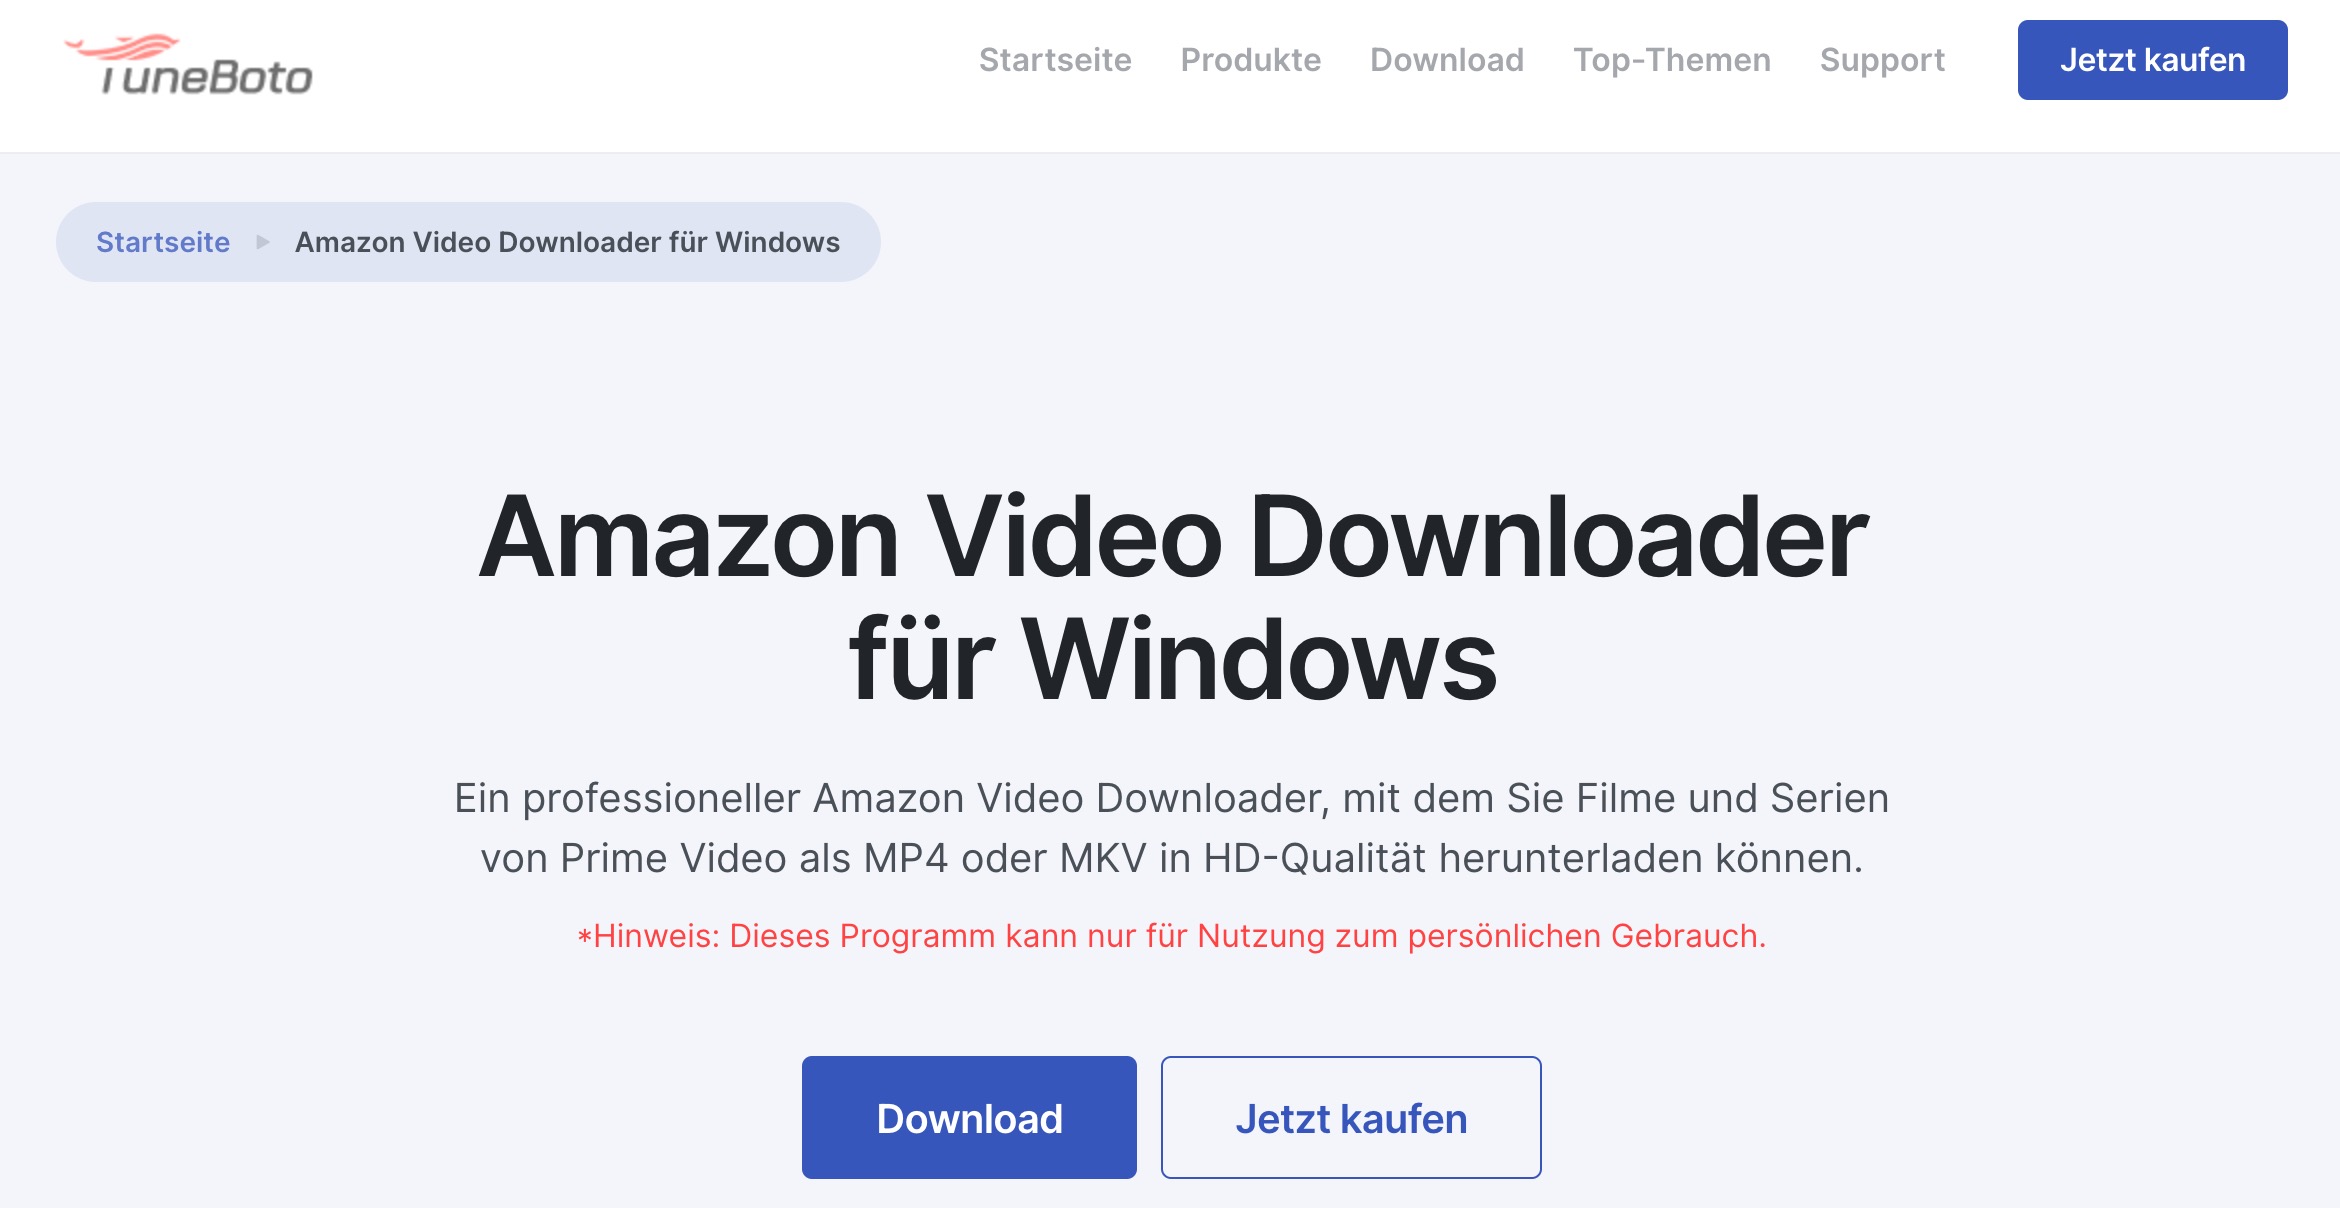
Task: Toggle Windows platform selection option
Action: [565, 240]
